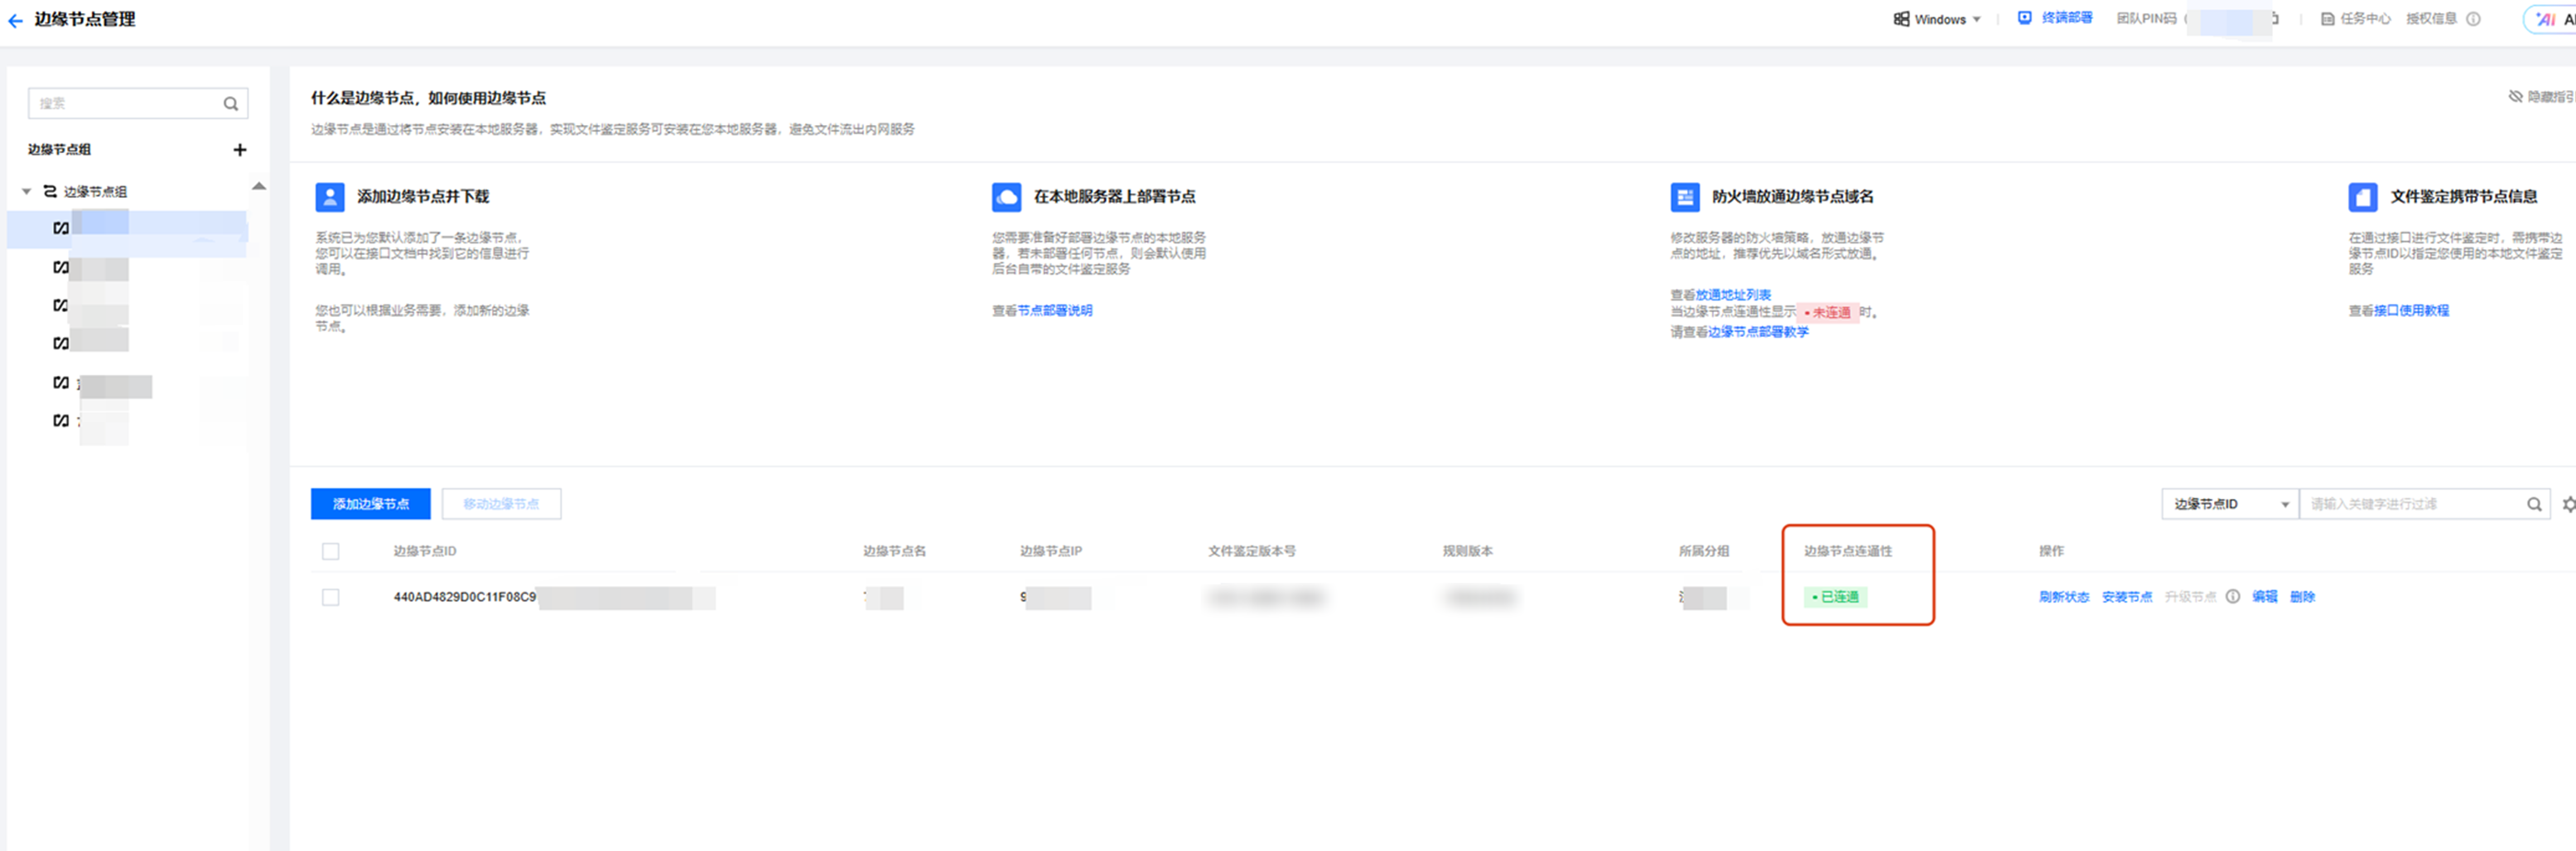The width and height of the screenshot is (2576, 851).
Task: Click the plus icon to add 边缘节点组
Action: pyautogui.click(x=239, y=150)
